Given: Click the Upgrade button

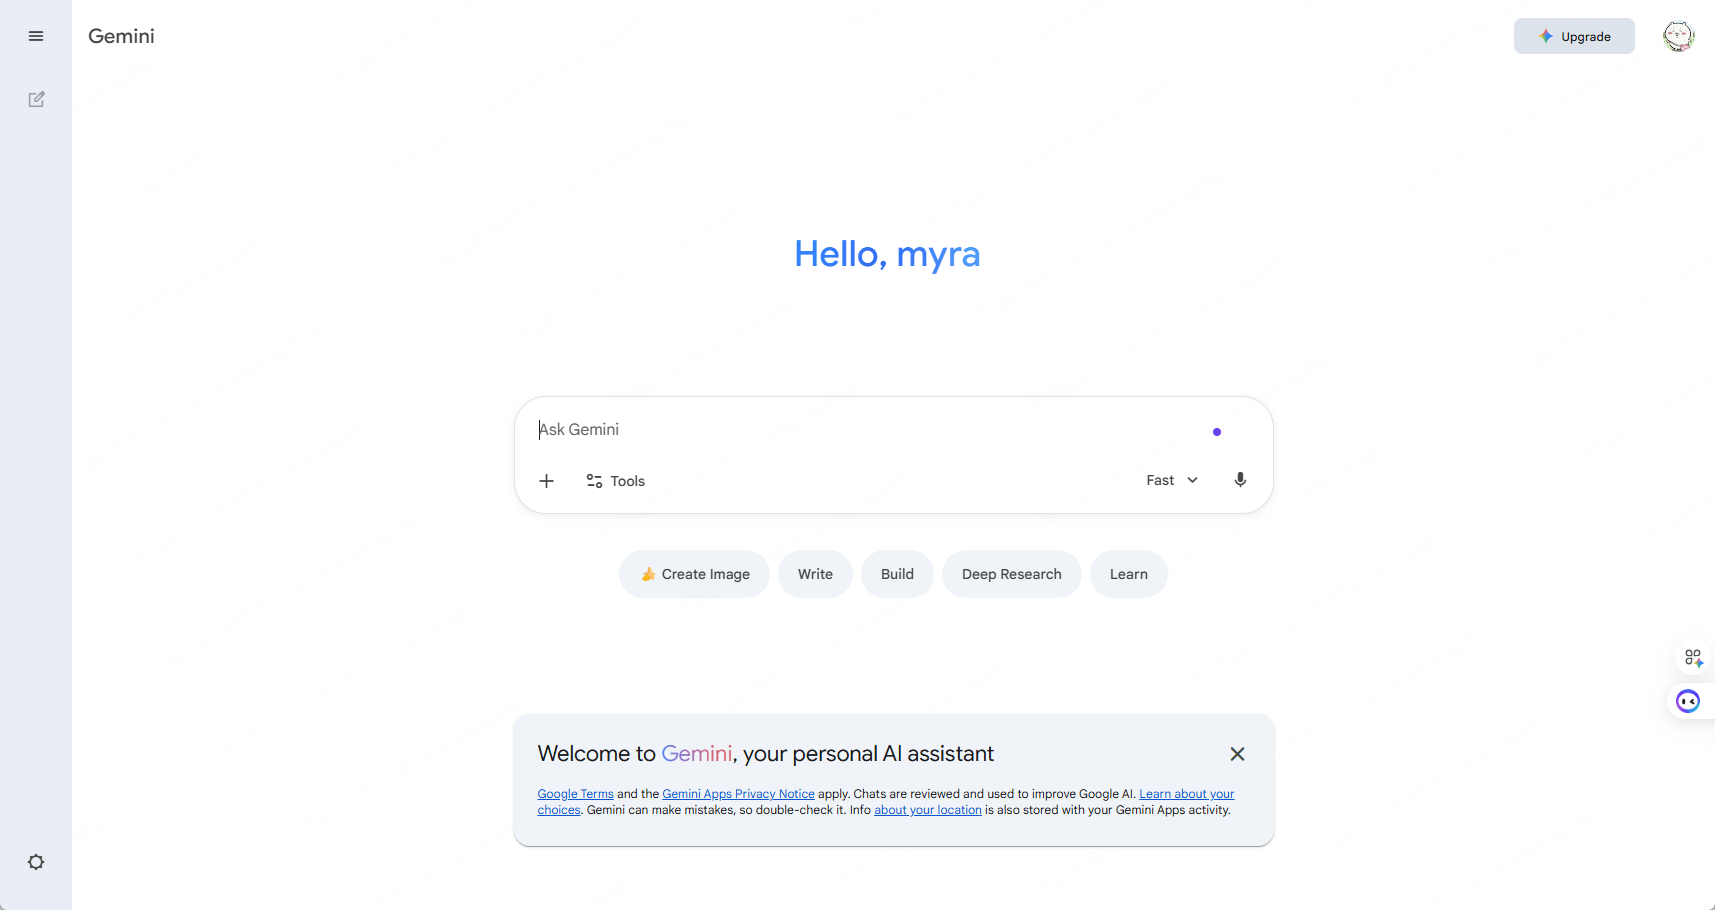Looking at the screenshot, I should tap(1574, 36).
